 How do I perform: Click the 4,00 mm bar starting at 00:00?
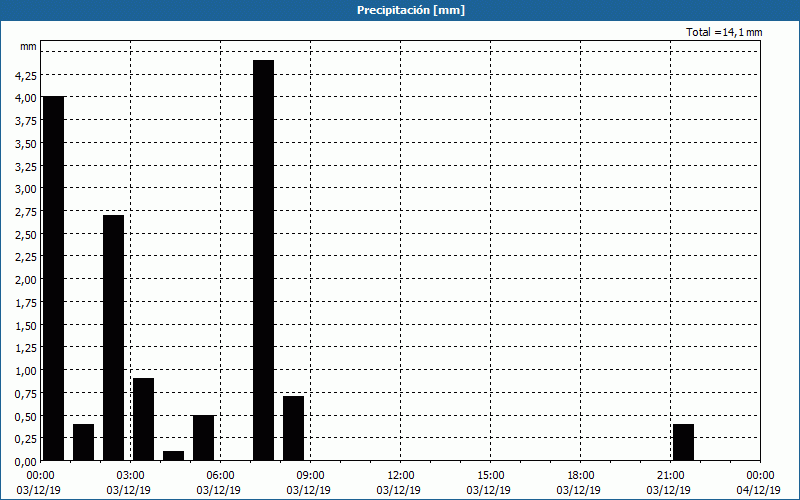click(54, 279)
